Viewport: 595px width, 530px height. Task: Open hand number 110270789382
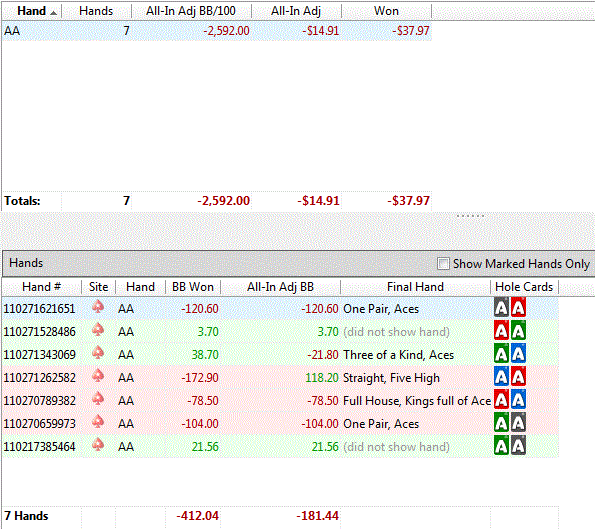39,401
